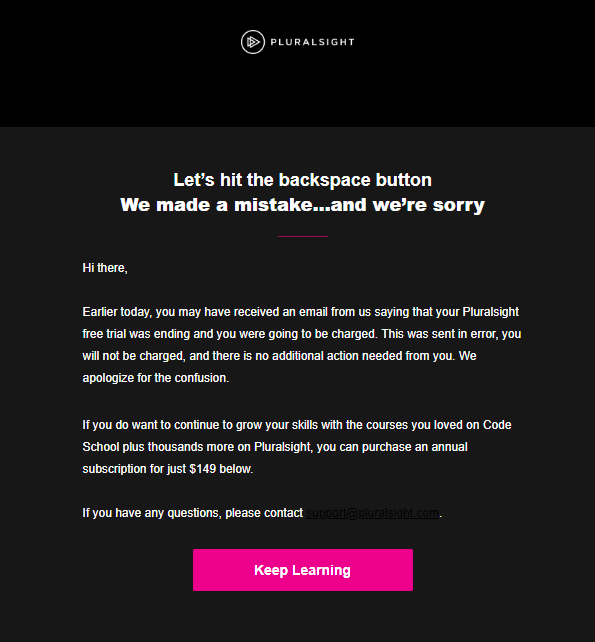Click the words "Code" at the end of the courses line
This screenshot has width=595, height=642.
[x=497, y=425]
